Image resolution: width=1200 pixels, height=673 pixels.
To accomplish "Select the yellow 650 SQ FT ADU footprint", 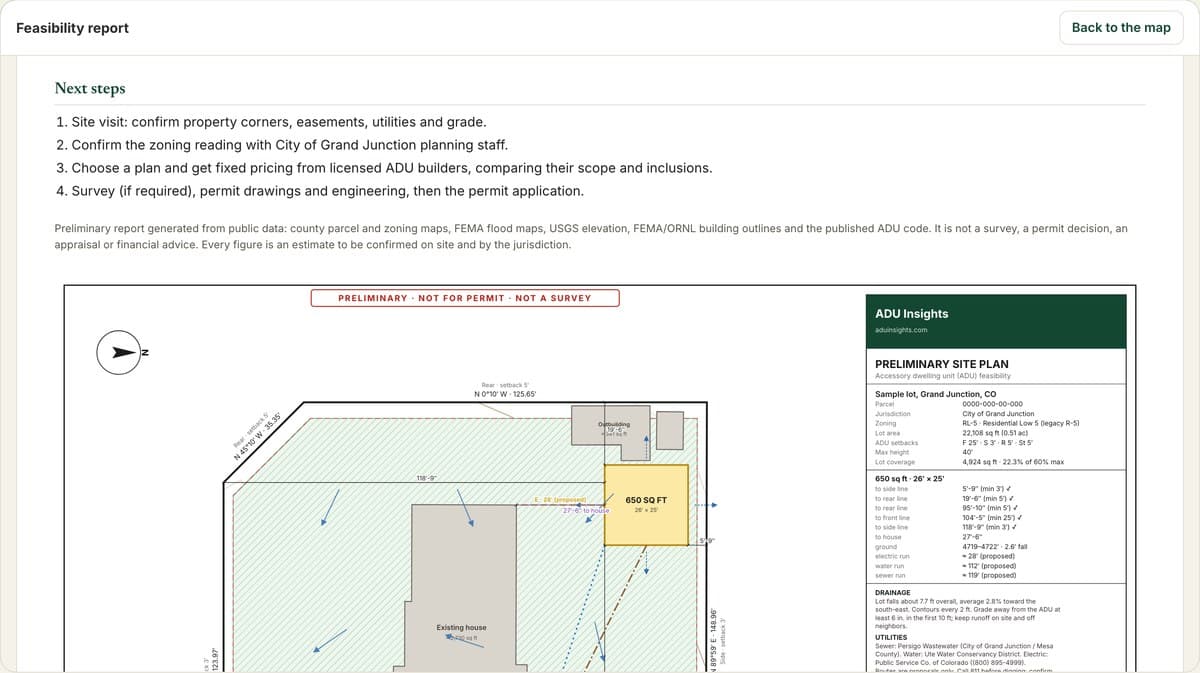I will pyautogui.click(x=646, y=505).
